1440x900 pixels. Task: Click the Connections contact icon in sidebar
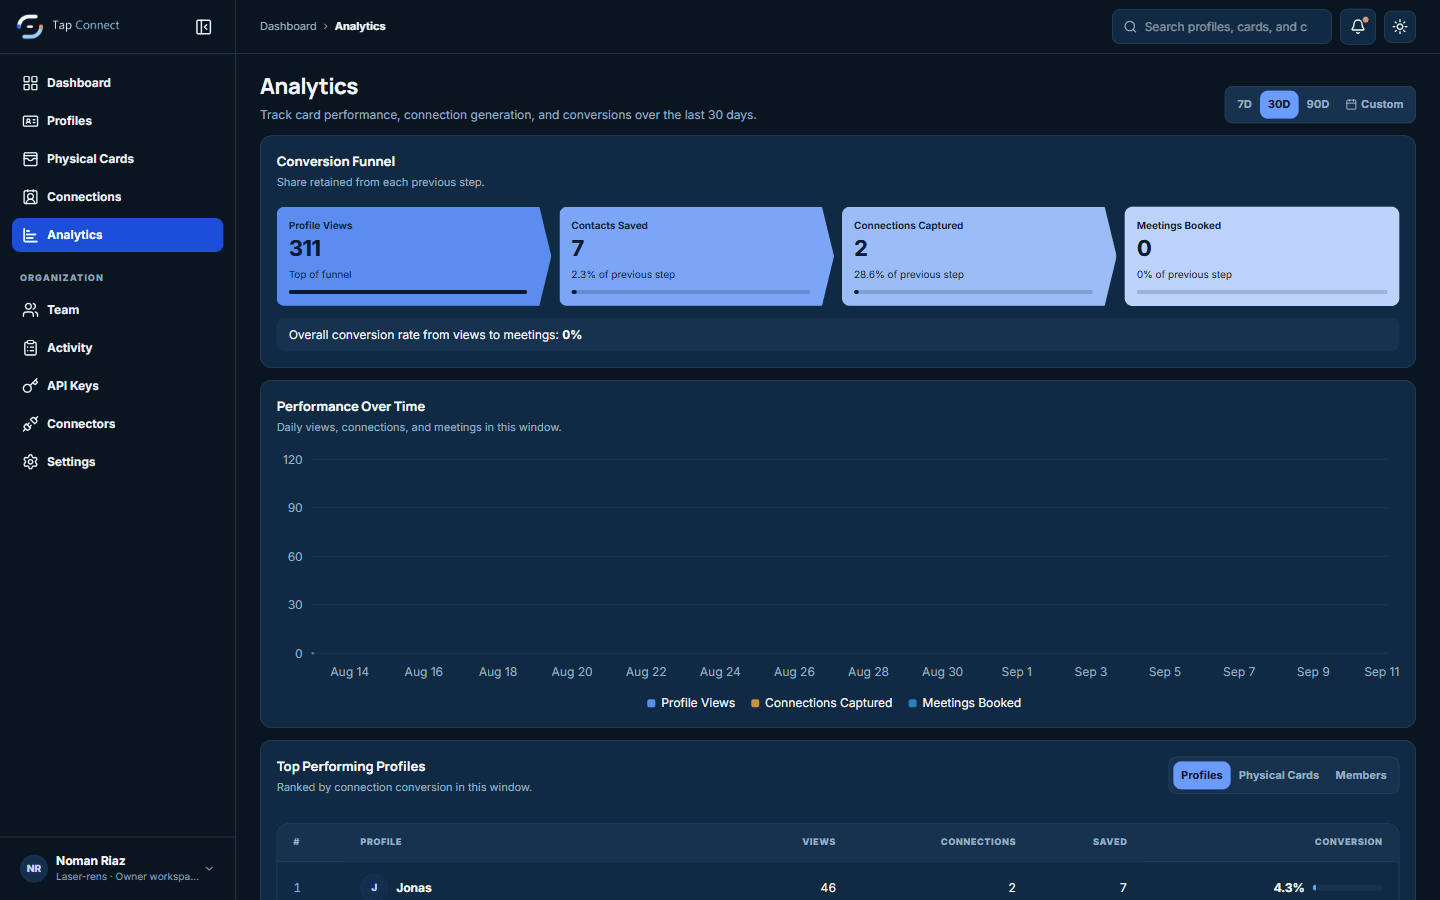31,197
